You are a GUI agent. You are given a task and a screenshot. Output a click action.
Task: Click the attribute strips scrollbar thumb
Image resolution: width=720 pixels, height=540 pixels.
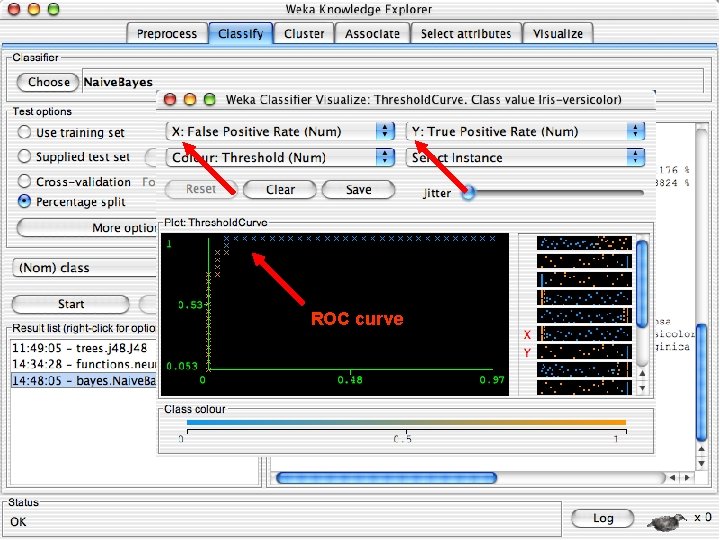tap(642, 283)
